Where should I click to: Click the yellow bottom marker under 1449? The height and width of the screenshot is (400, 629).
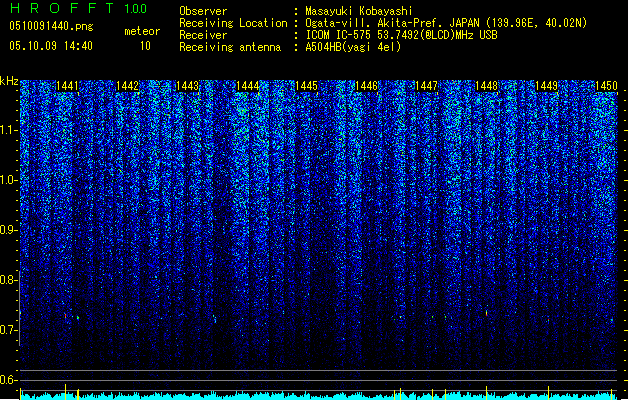[548, 393]
